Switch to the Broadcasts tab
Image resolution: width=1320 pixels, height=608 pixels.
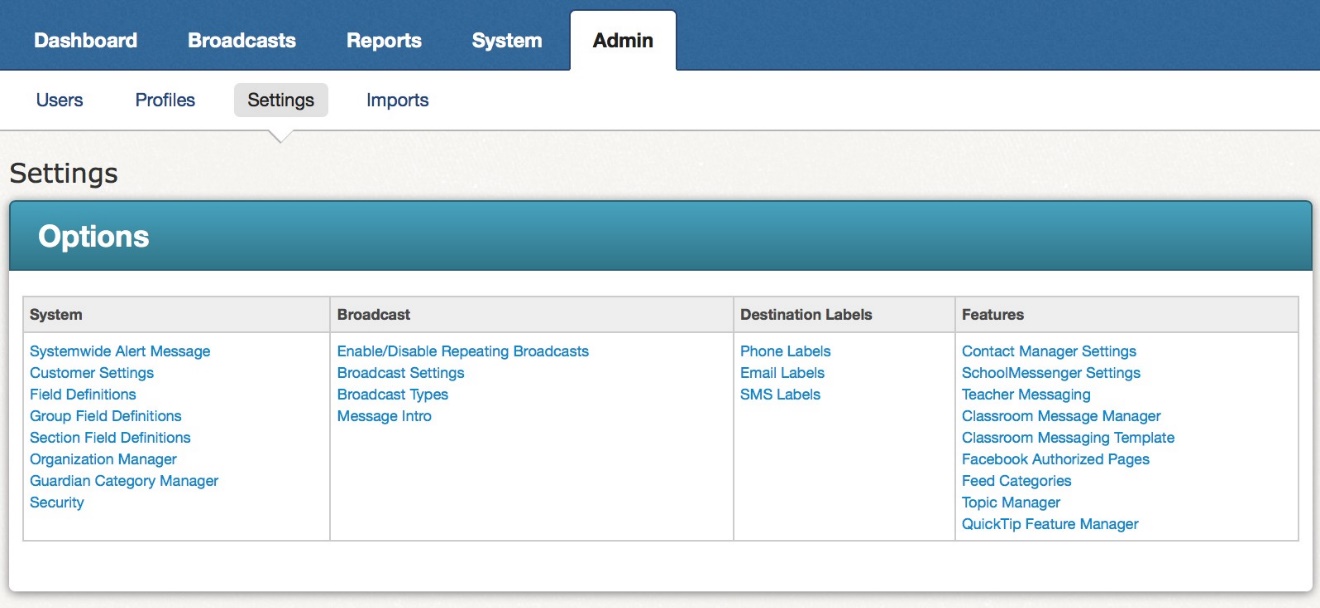tap(241, 41)
